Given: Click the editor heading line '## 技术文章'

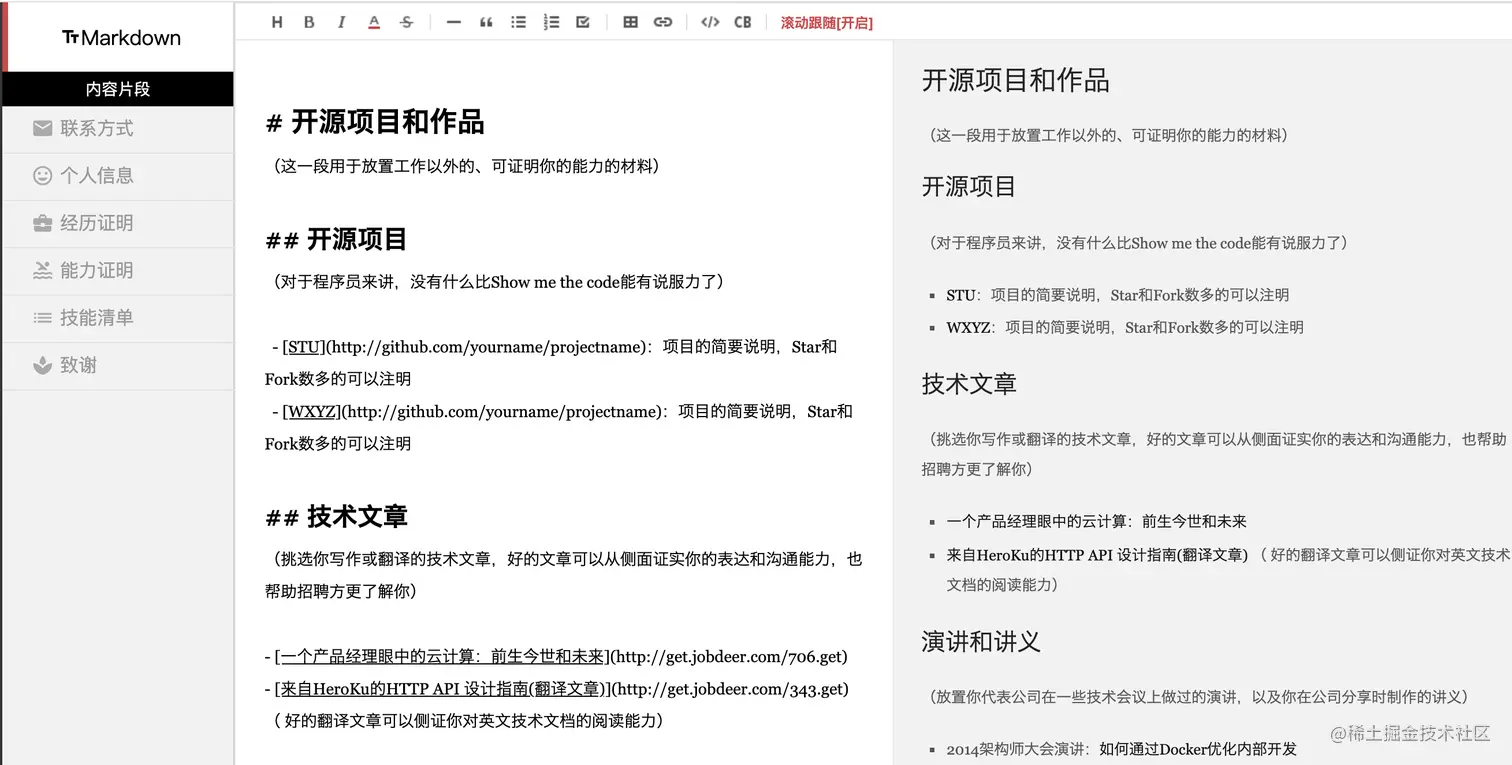Looking at the screenshot, I should [x=336, y=516].
